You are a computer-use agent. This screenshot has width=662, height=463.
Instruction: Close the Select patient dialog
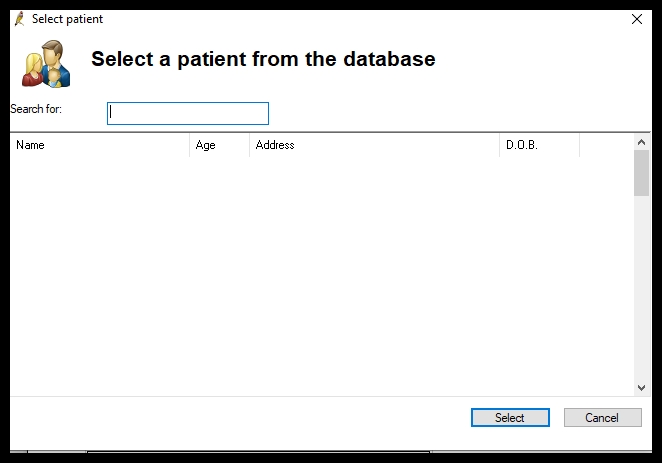[637, 19]
